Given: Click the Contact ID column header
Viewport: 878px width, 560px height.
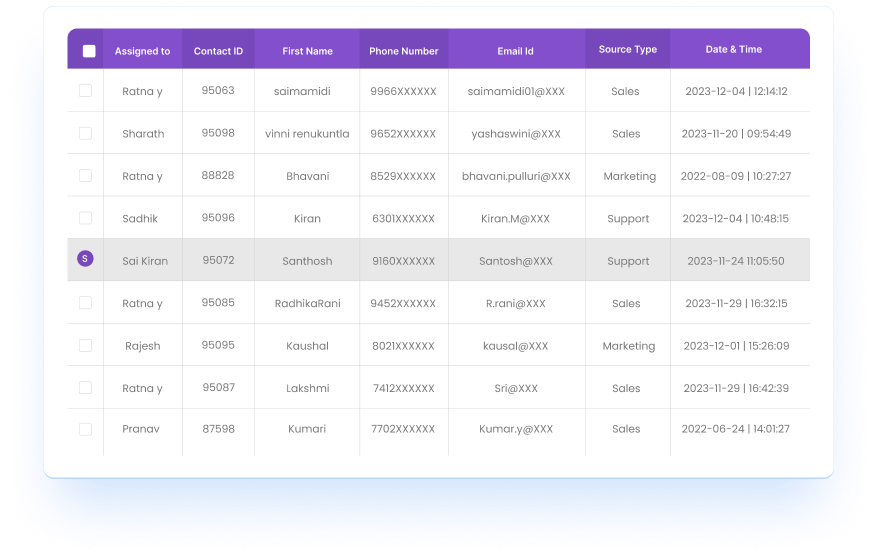Looking at the screenshot, I should 218,51.
